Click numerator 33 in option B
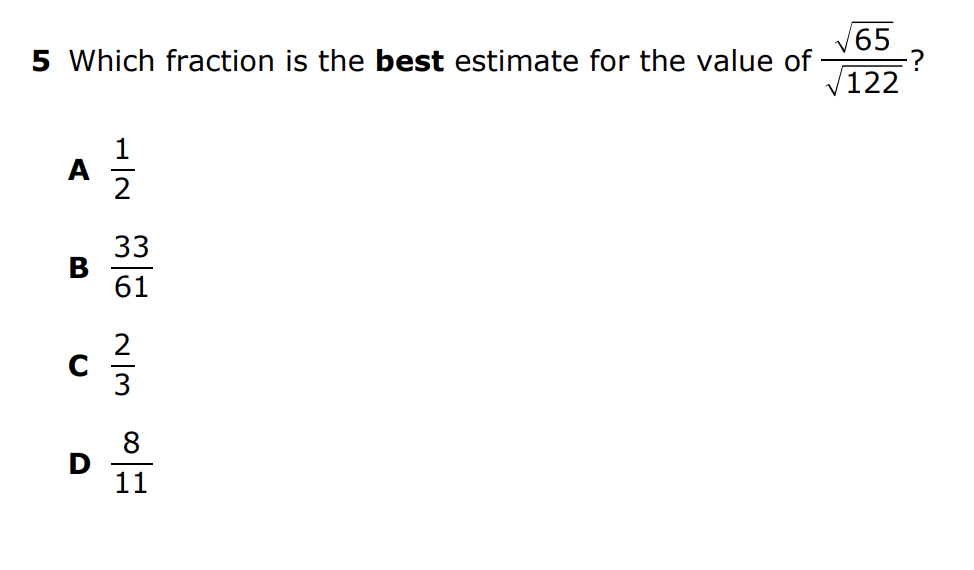 coord(131,247)
